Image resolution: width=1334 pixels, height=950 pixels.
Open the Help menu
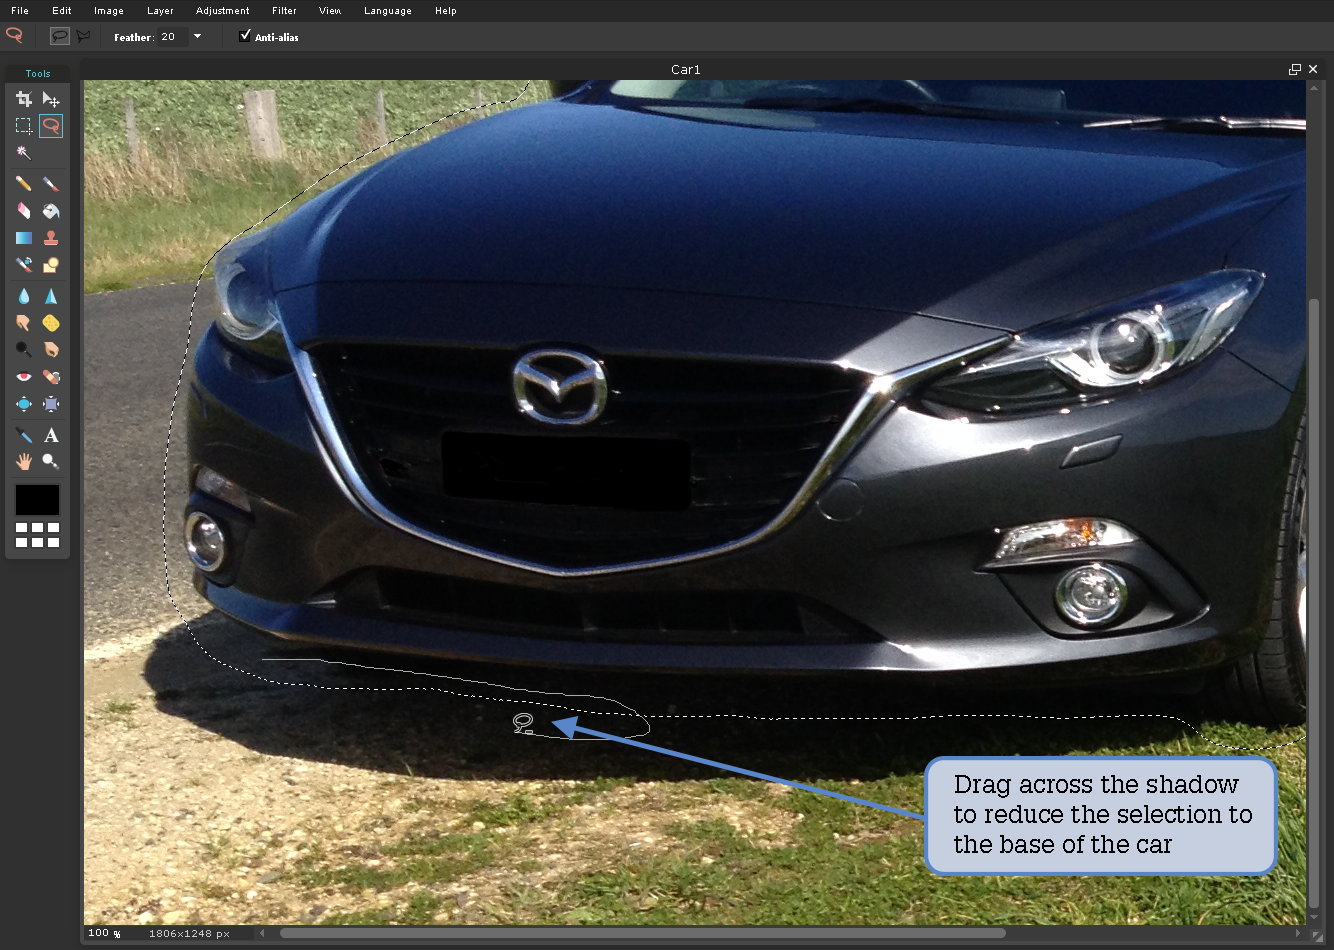[446, 11]
